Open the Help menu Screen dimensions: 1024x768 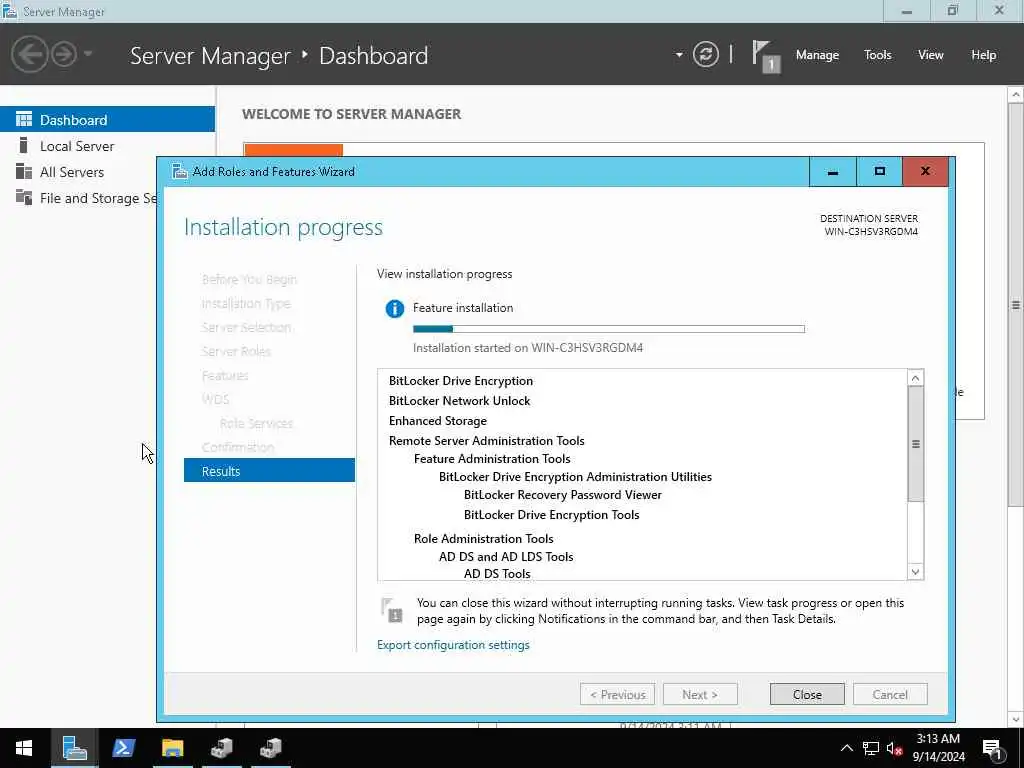click(983, 55)
